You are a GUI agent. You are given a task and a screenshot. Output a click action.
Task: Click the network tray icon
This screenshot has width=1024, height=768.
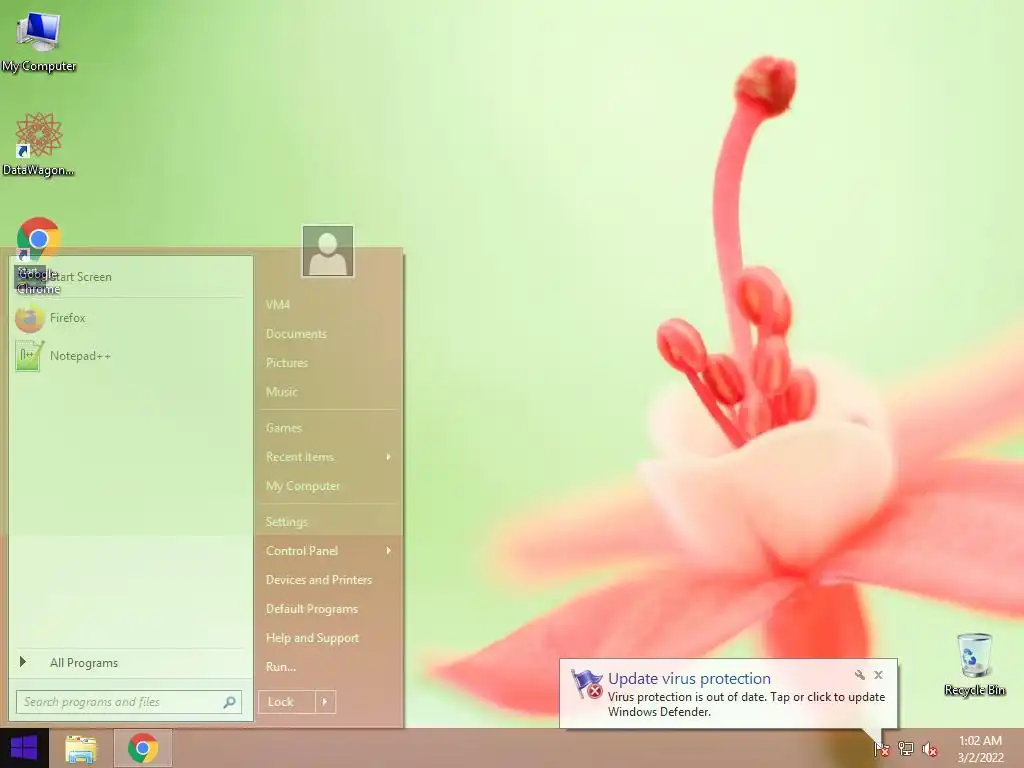[x=906, y=748]
